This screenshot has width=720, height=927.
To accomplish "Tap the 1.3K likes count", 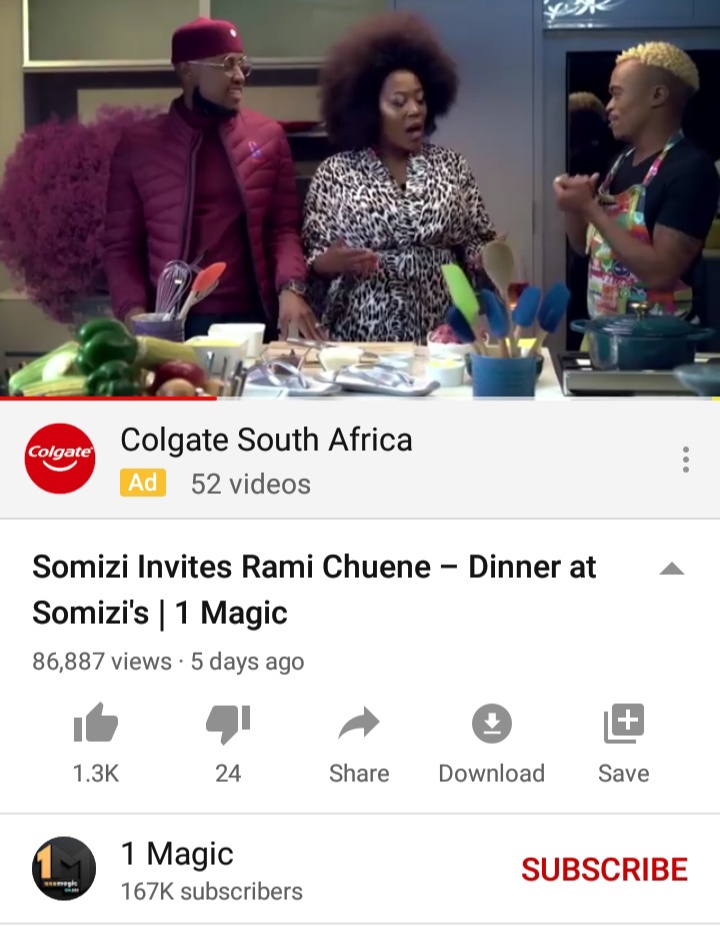I will (x=96, y=773).
